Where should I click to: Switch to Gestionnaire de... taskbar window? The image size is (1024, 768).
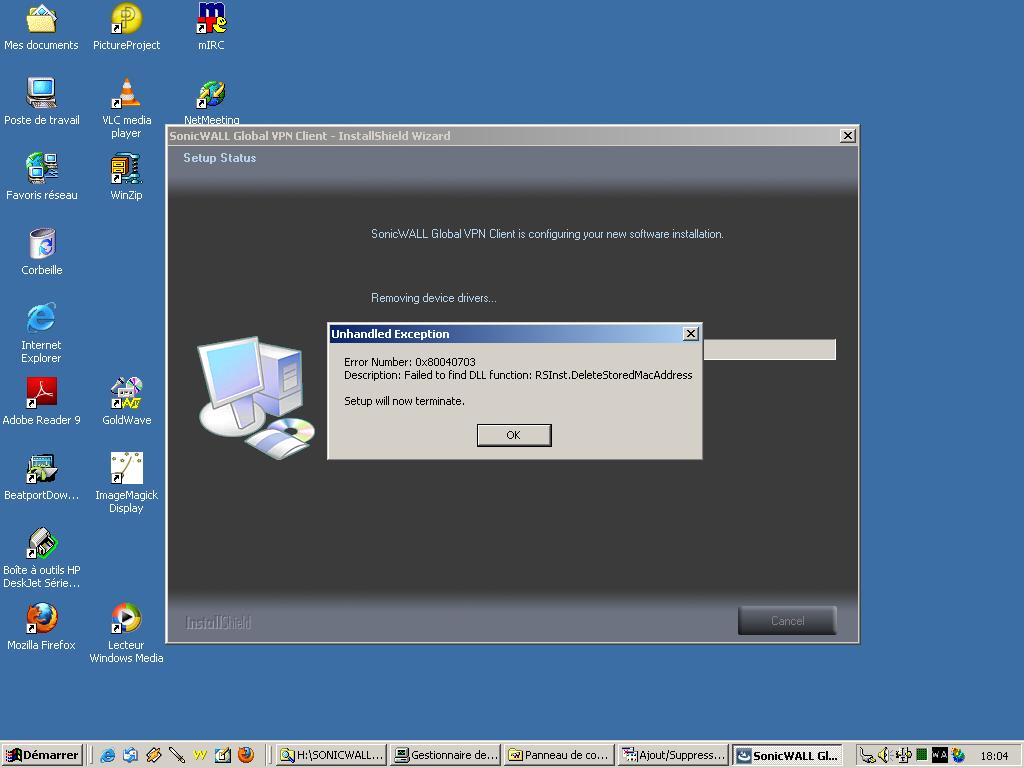pyautogui.click(x=446, y=755)
